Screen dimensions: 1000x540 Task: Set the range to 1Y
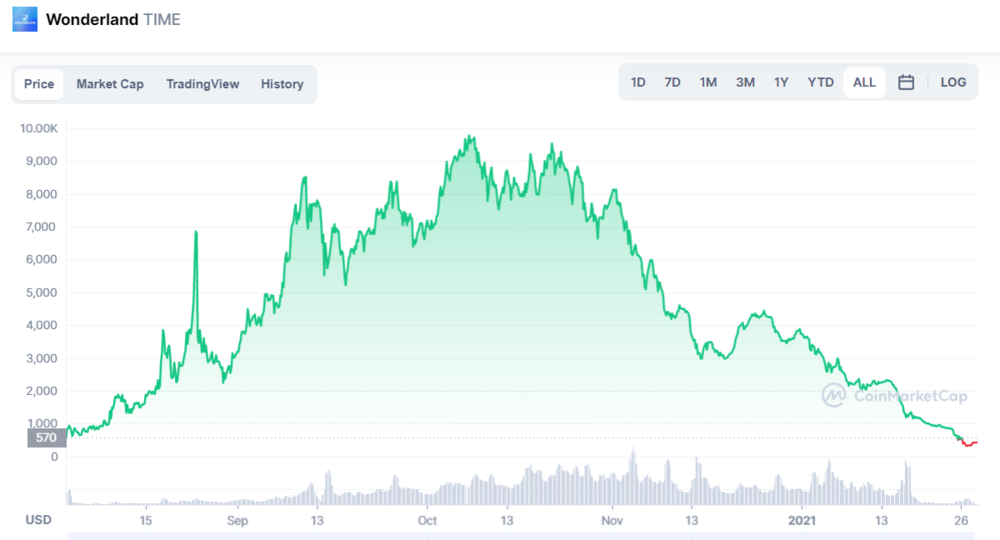tap(781, 83)
